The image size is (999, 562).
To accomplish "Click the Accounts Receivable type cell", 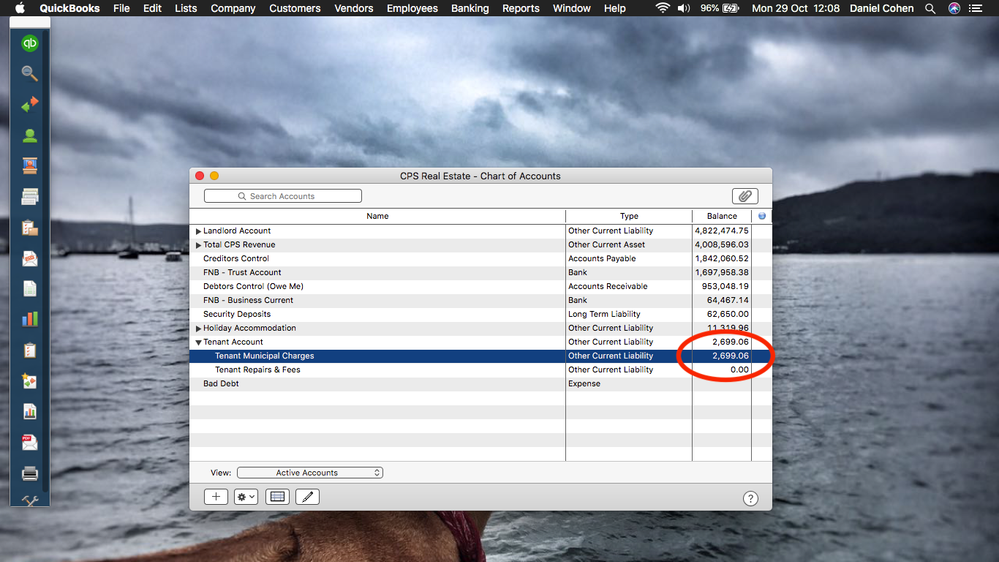I will click(x=608, y=286).
